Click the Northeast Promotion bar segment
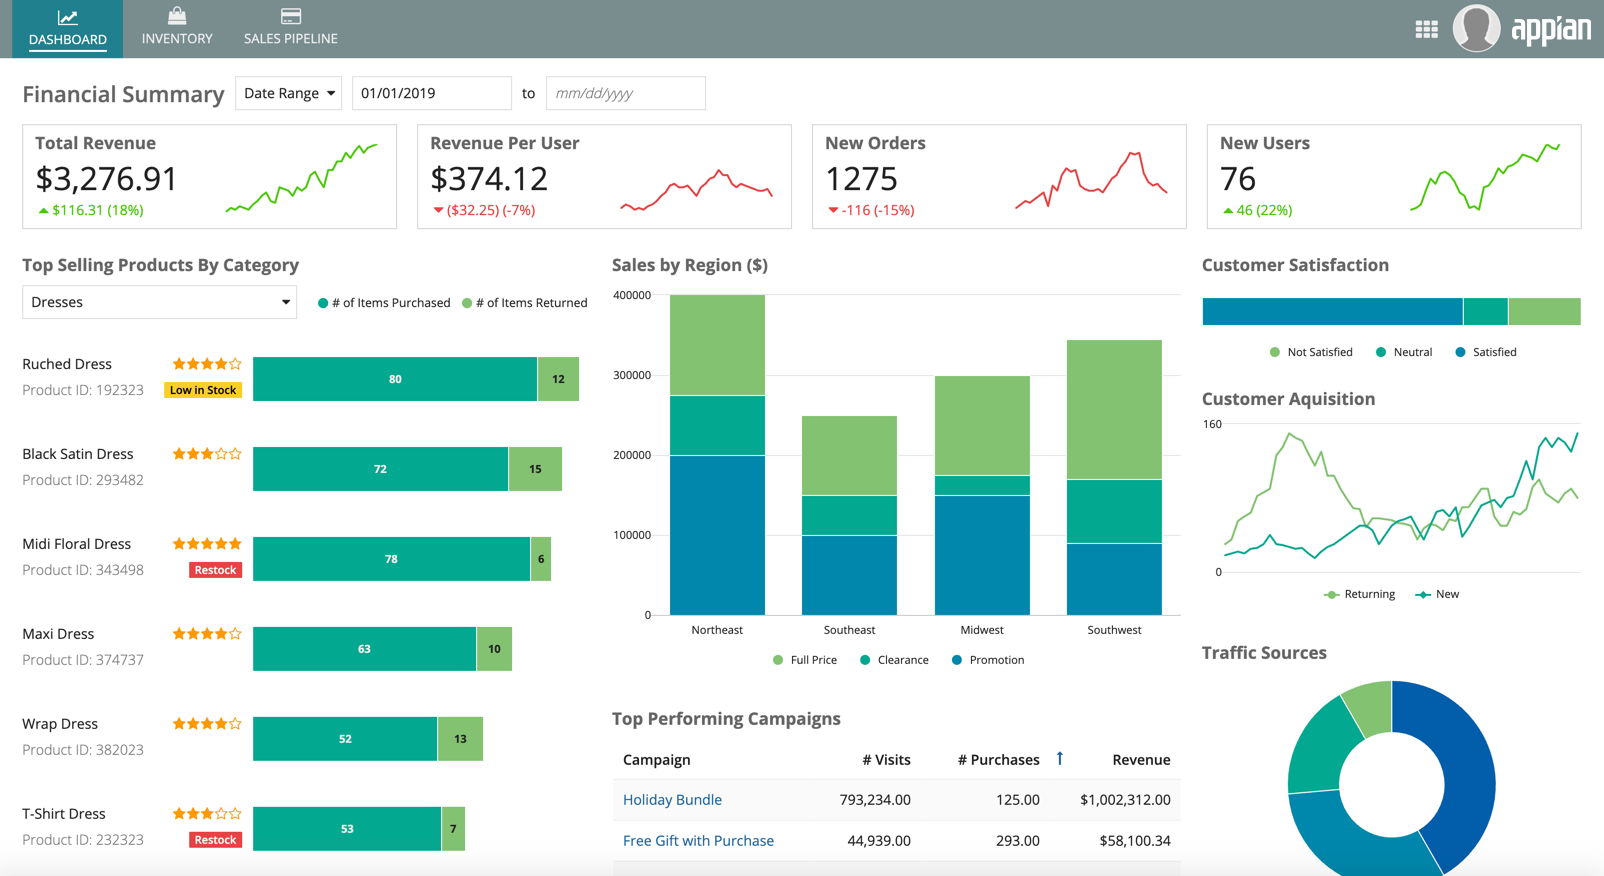1604x876 pixels. pos(717,535)
